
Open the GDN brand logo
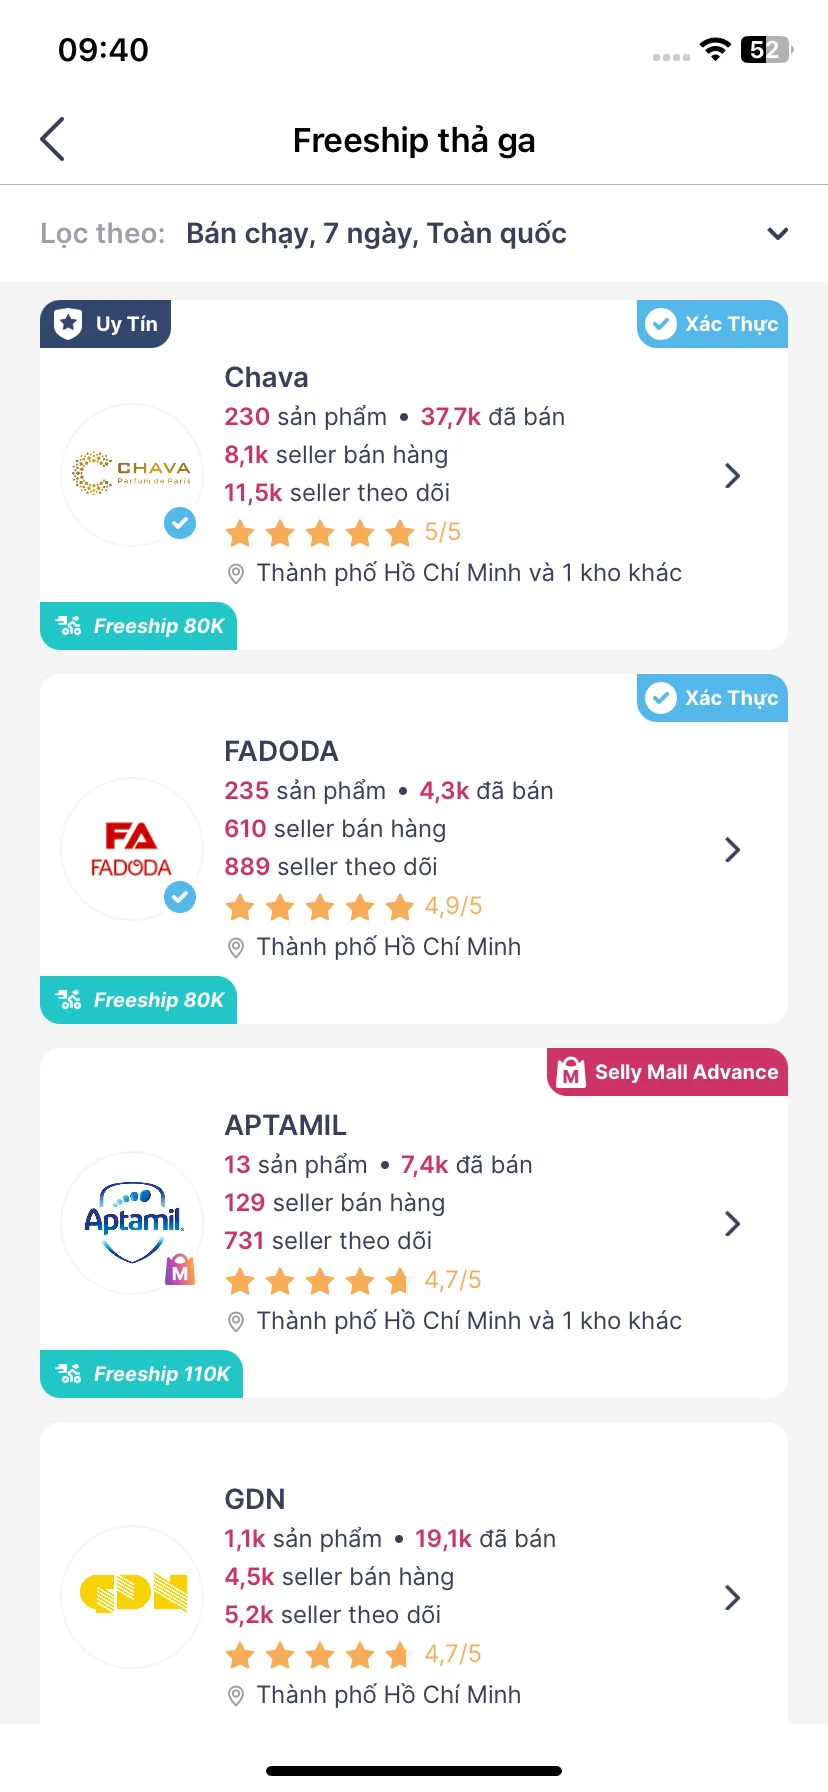pyautogui.click(x=132, y=1597)
